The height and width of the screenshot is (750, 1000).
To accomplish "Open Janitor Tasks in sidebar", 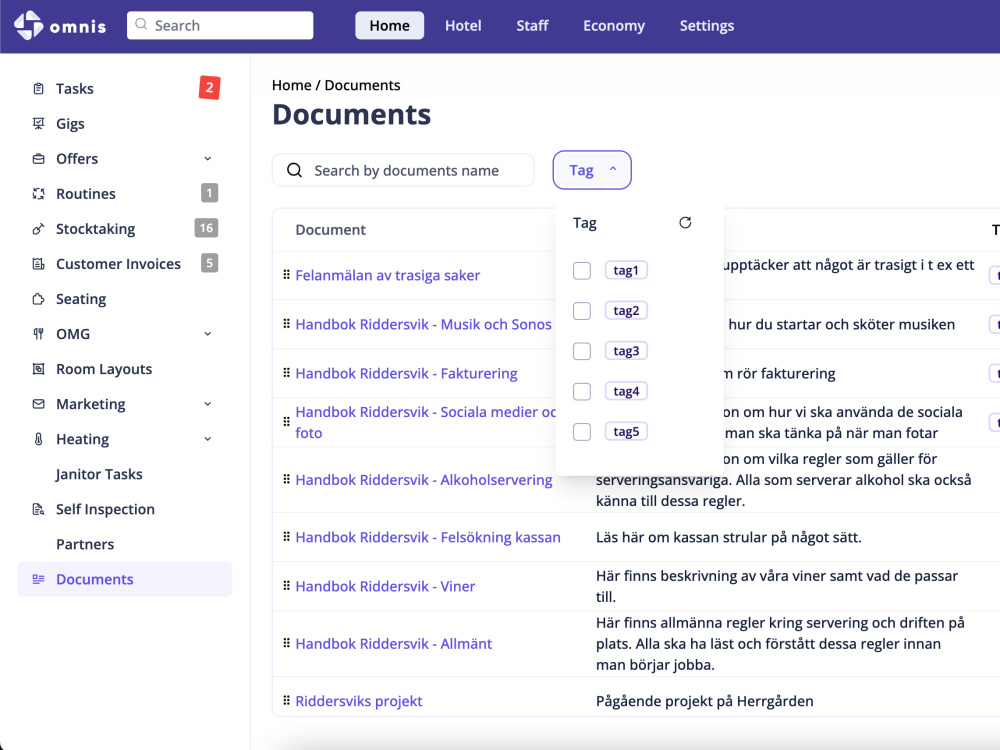I will [99, 474].
